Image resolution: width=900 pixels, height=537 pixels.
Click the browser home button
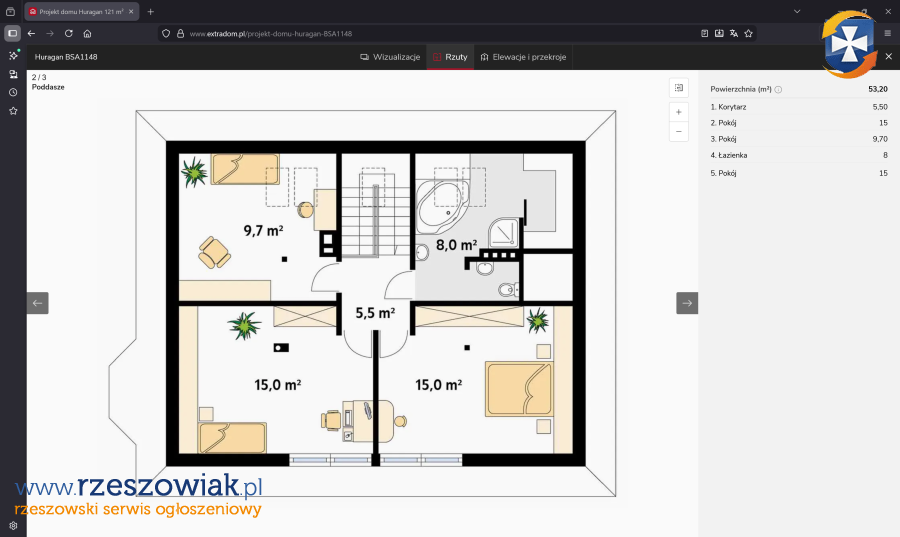point(87,33)
